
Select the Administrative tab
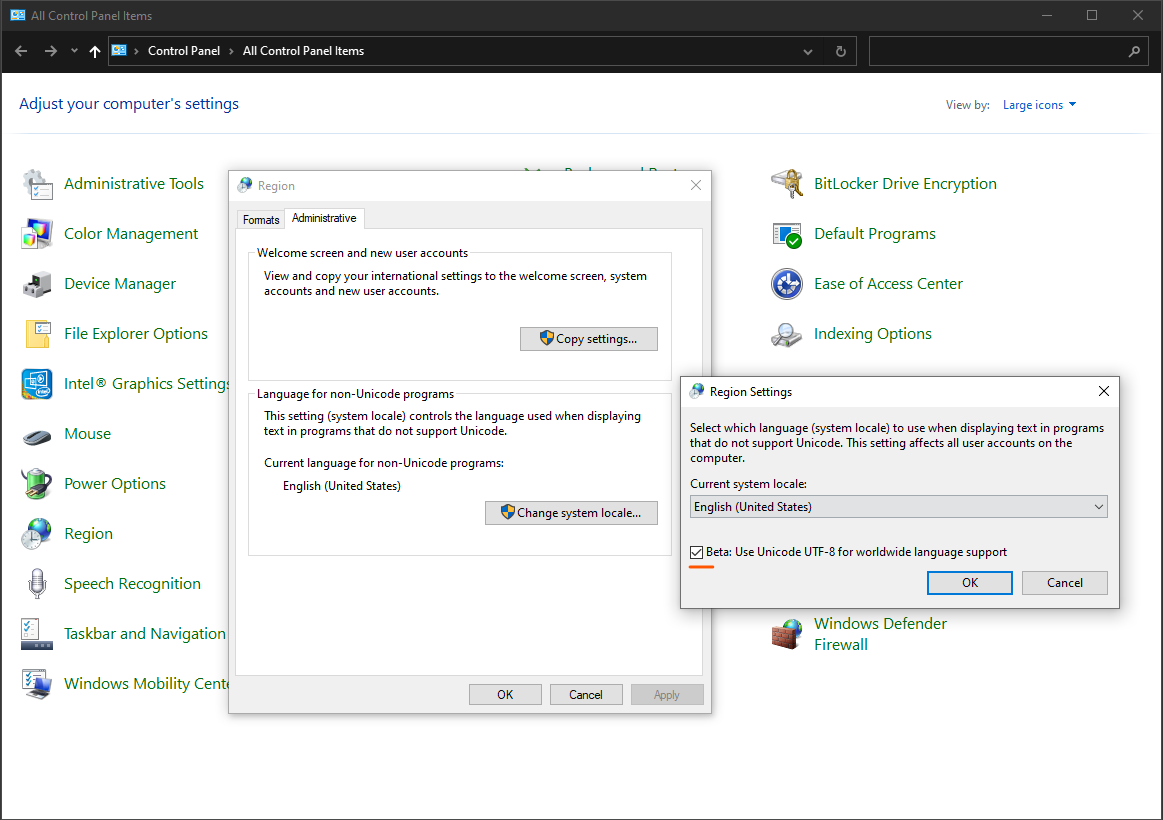point(324,218)
